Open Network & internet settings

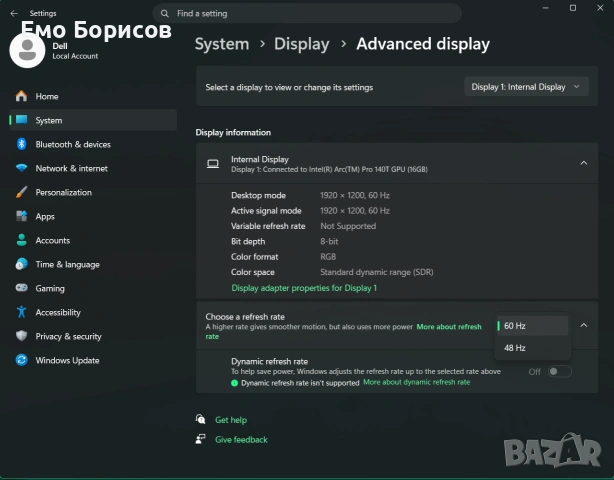pos(71,168)
